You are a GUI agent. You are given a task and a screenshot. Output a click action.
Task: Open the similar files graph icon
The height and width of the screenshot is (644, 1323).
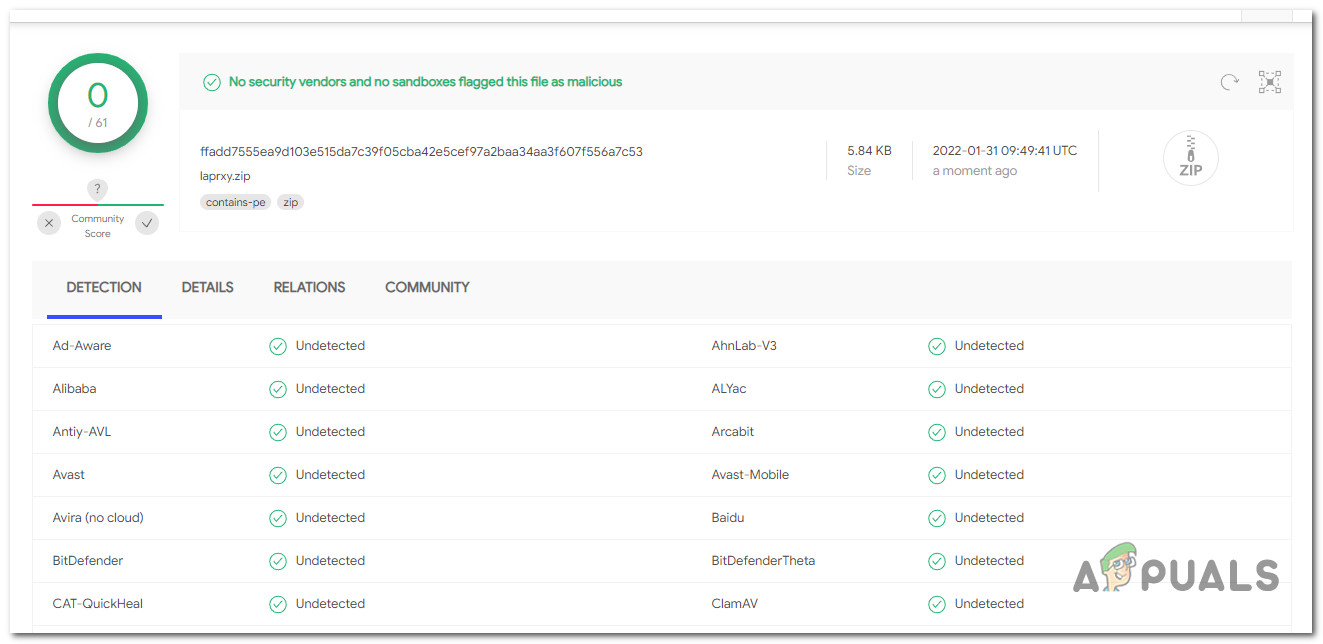tap(1269, 82)
